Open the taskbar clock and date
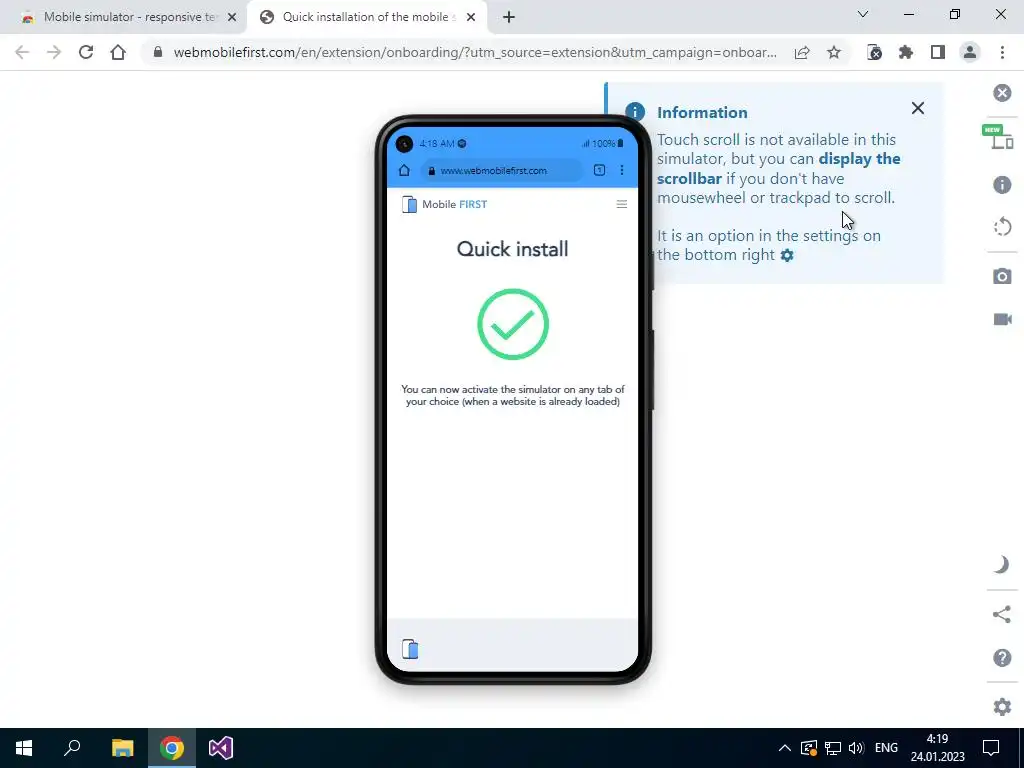 (x=937, y=748)
